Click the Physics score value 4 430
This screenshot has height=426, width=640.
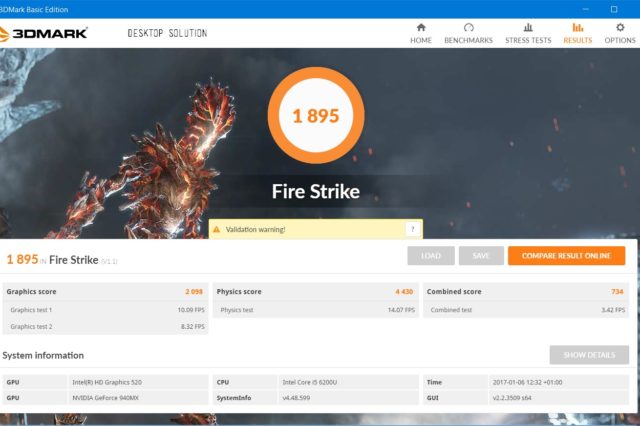(404, 292)
